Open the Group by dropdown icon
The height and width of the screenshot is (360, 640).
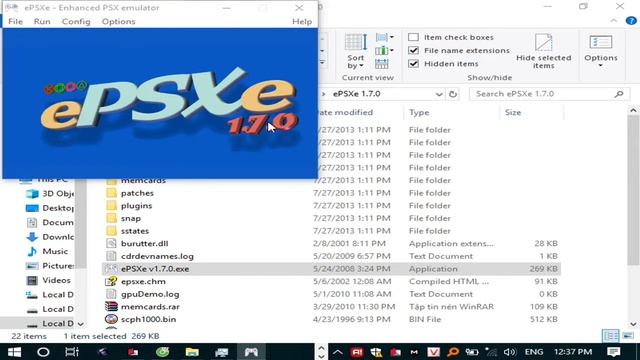pyautogui.click(x=384, y=38)
